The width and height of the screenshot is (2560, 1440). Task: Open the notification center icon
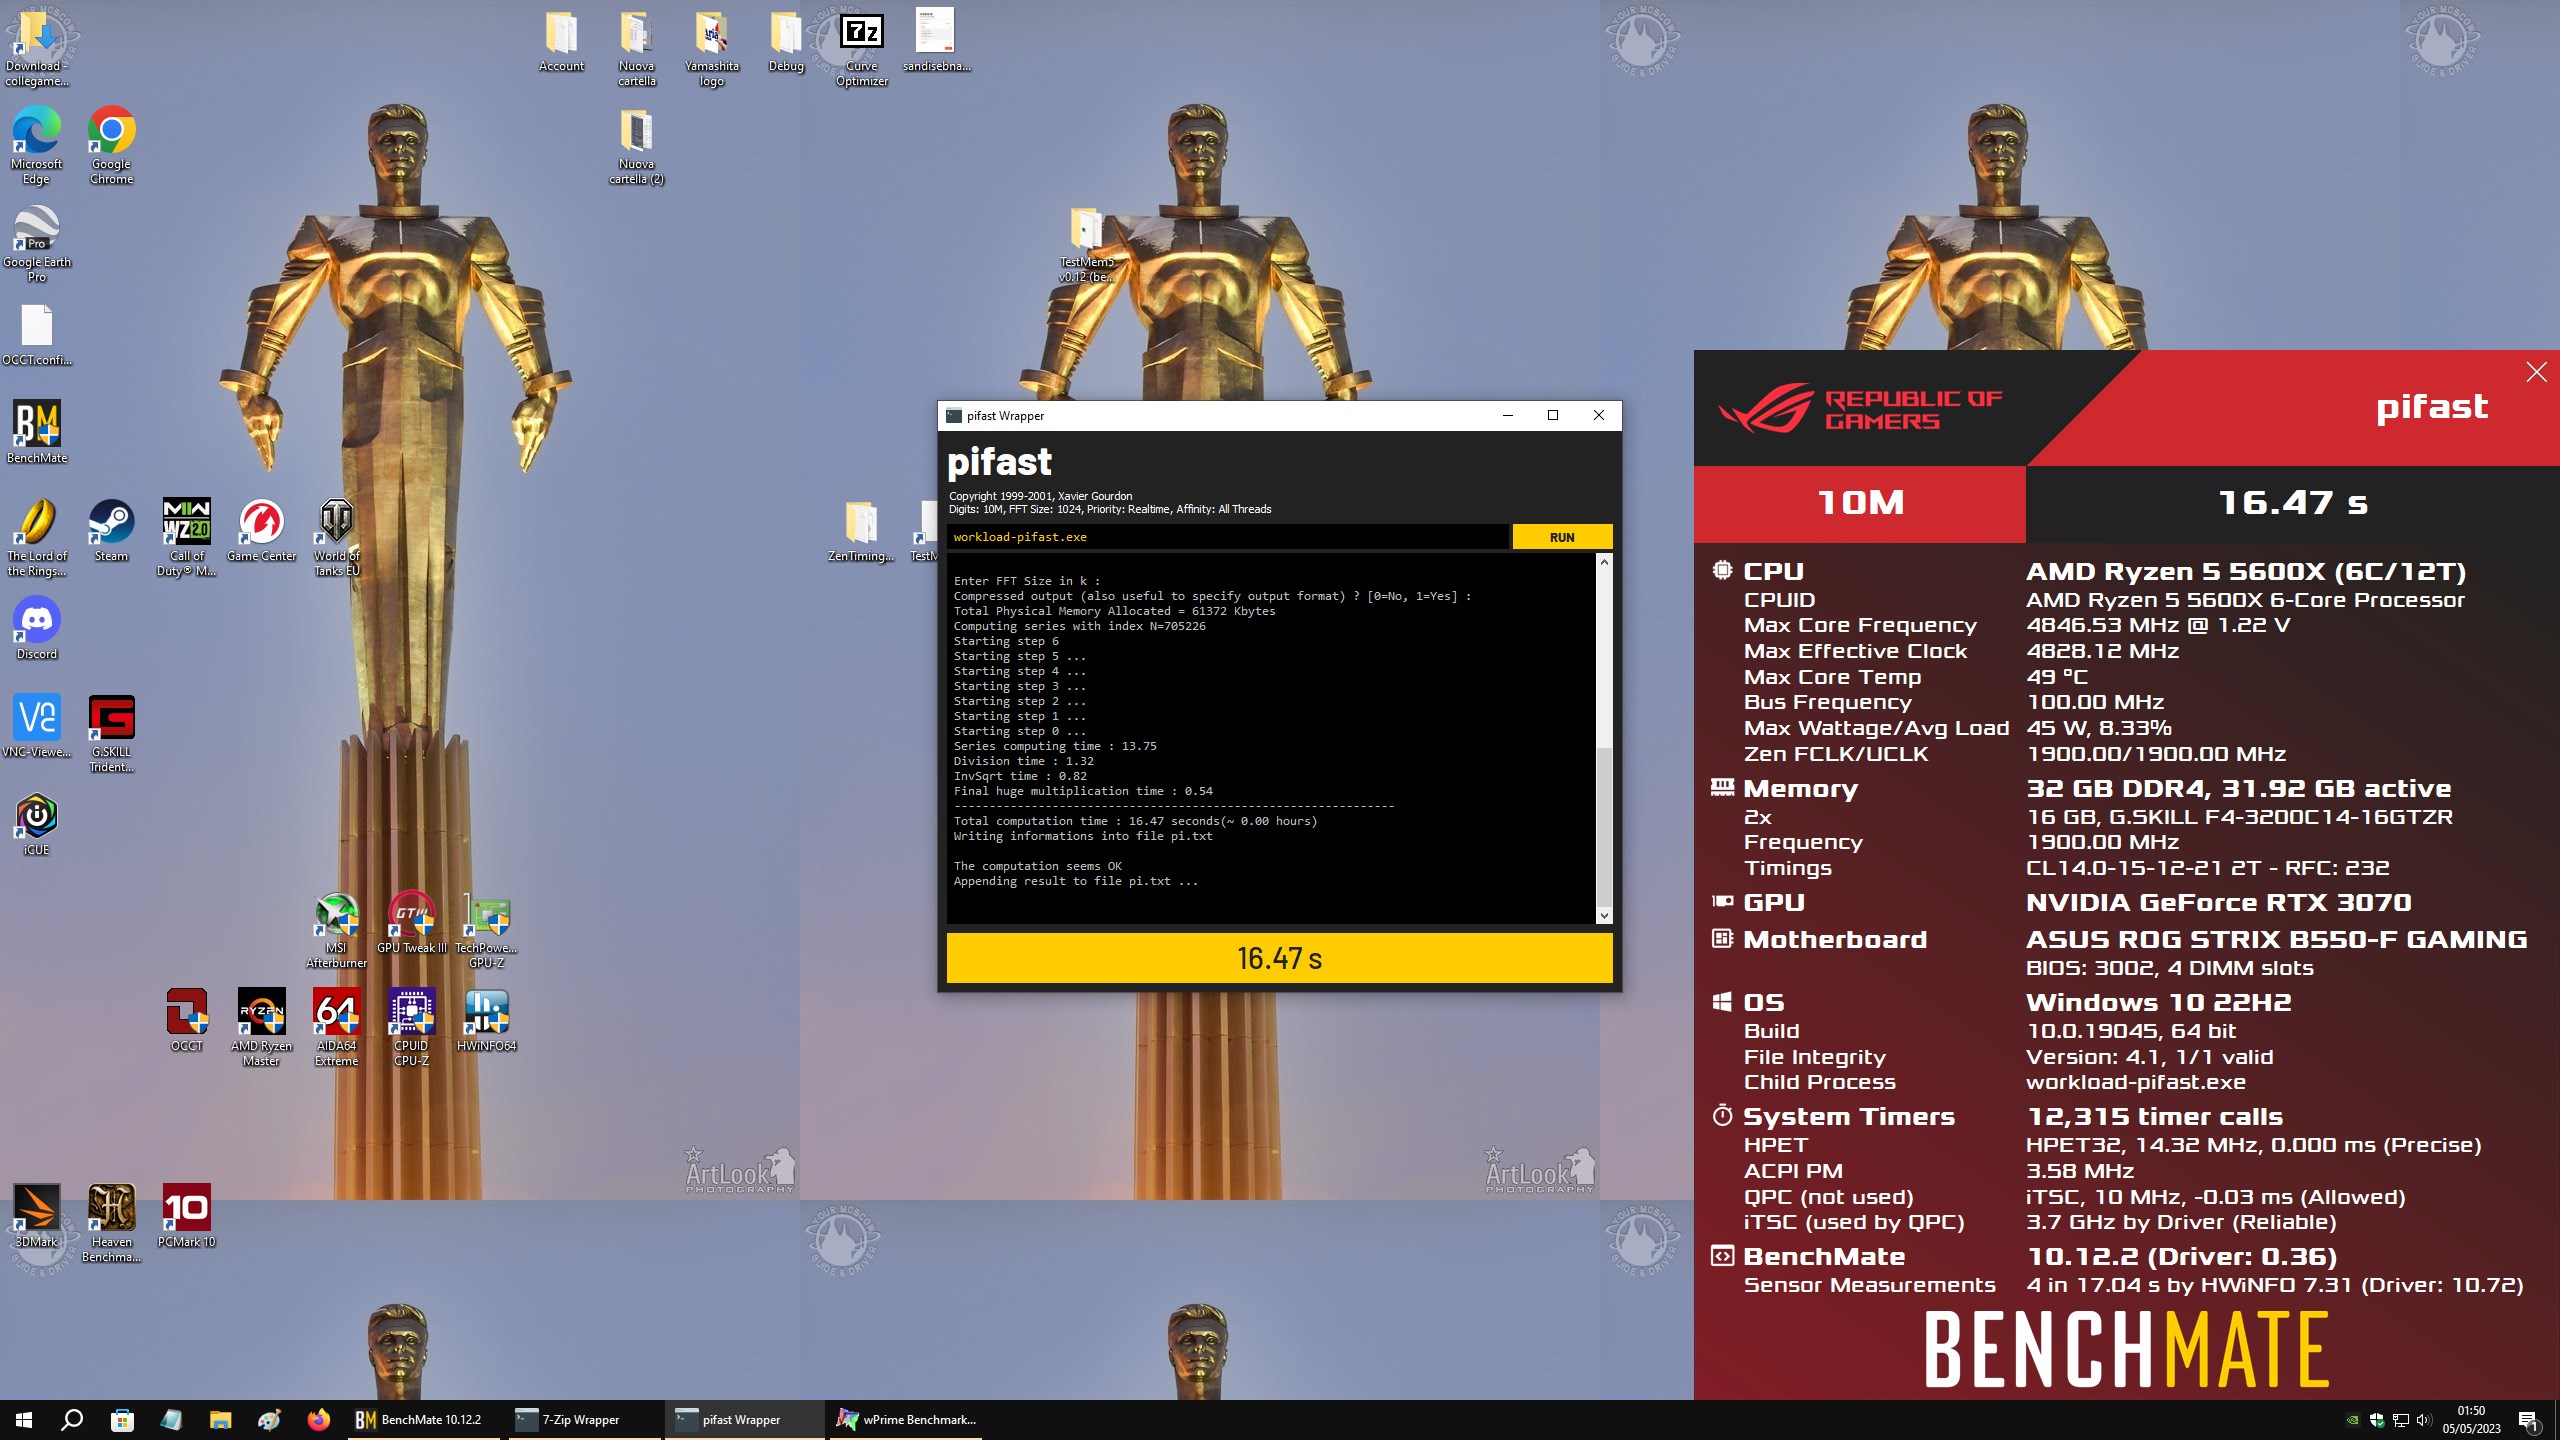[x=2529, y=1419]
